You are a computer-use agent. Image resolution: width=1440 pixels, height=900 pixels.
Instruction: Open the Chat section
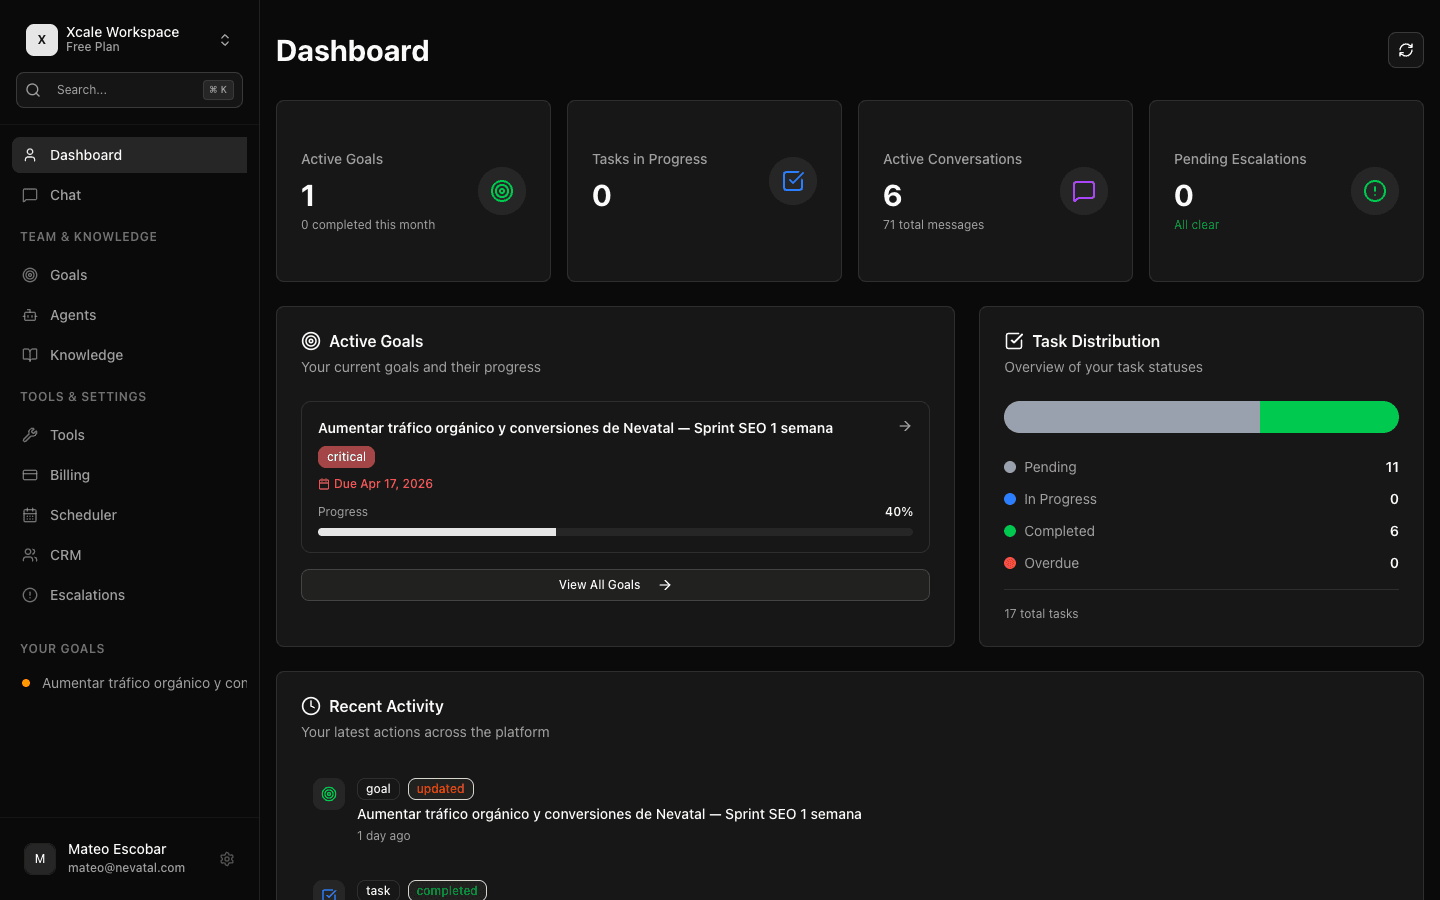click(65, 195)
